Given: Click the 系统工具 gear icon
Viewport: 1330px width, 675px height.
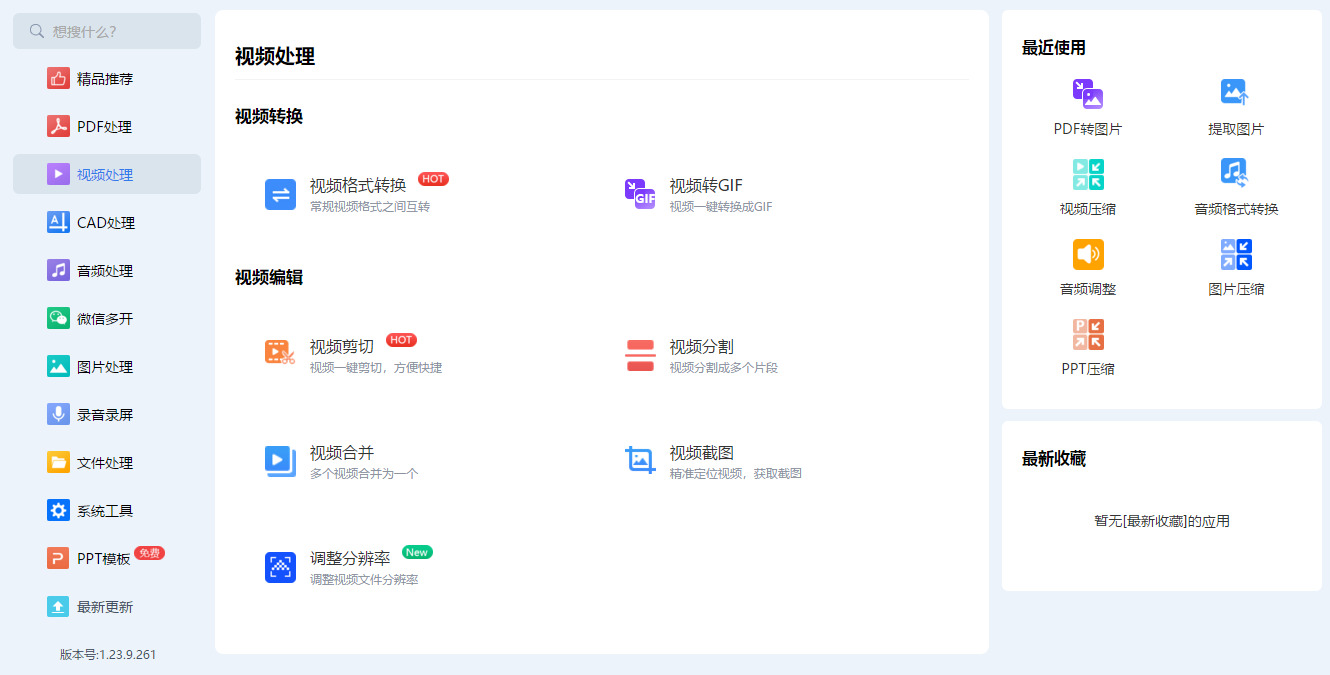Looking at the screenshot, I should pos(58,511).
